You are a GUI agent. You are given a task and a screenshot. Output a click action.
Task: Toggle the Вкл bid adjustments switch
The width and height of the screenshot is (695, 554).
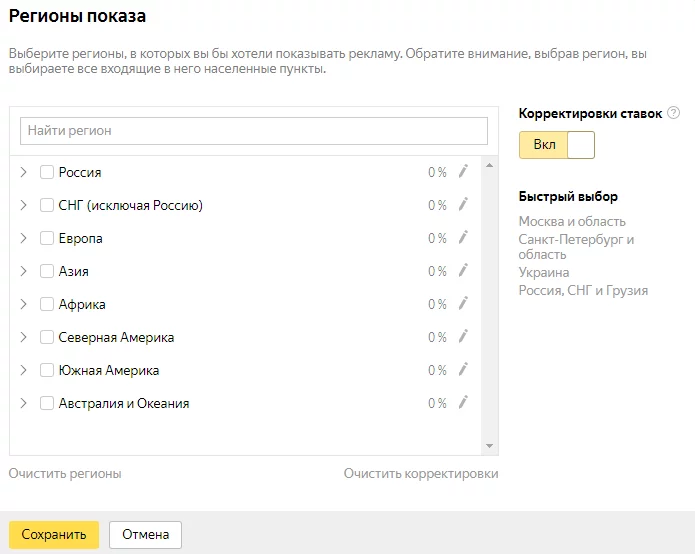[x=557, y=145]
